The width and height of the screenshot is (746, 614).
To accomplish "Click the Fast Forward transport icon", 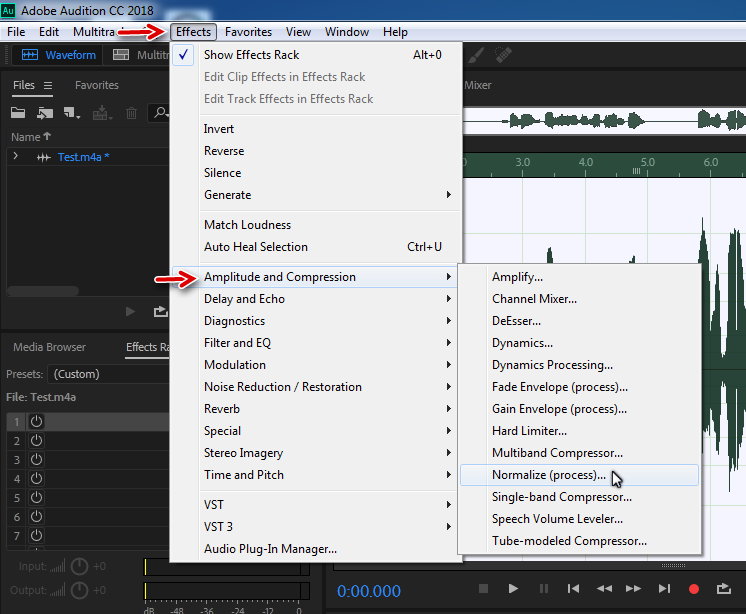I will point(634,589).
